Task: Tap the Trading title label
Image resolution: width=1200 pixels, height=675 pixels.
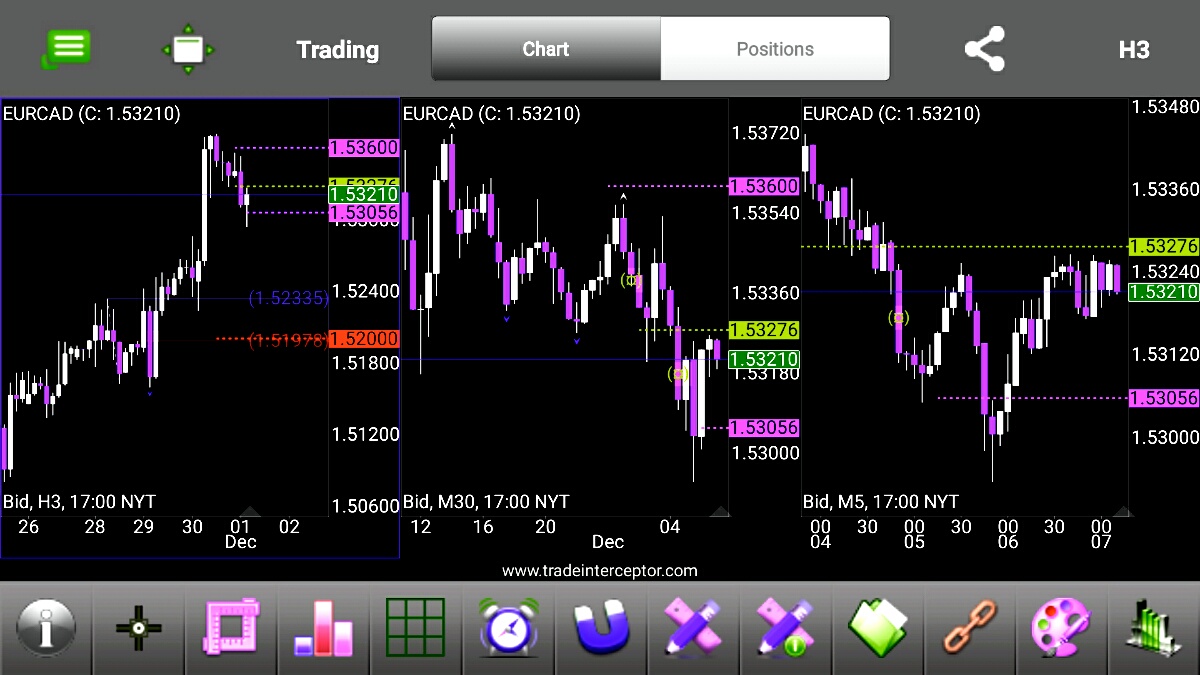Action: coord(338,50)
